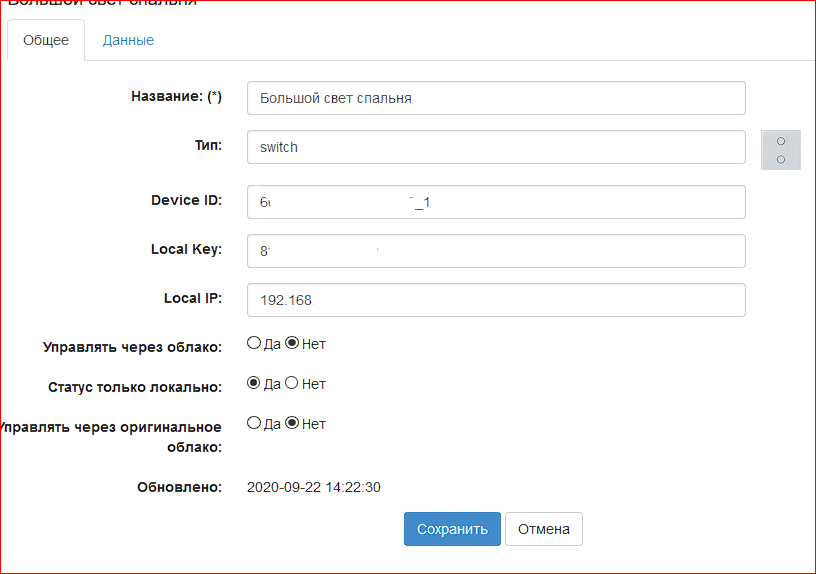The width and height of the screenshot is (816, 574).
Task: Click into the Device ID field
Action: pyautogui.click(x=496, y=202)
